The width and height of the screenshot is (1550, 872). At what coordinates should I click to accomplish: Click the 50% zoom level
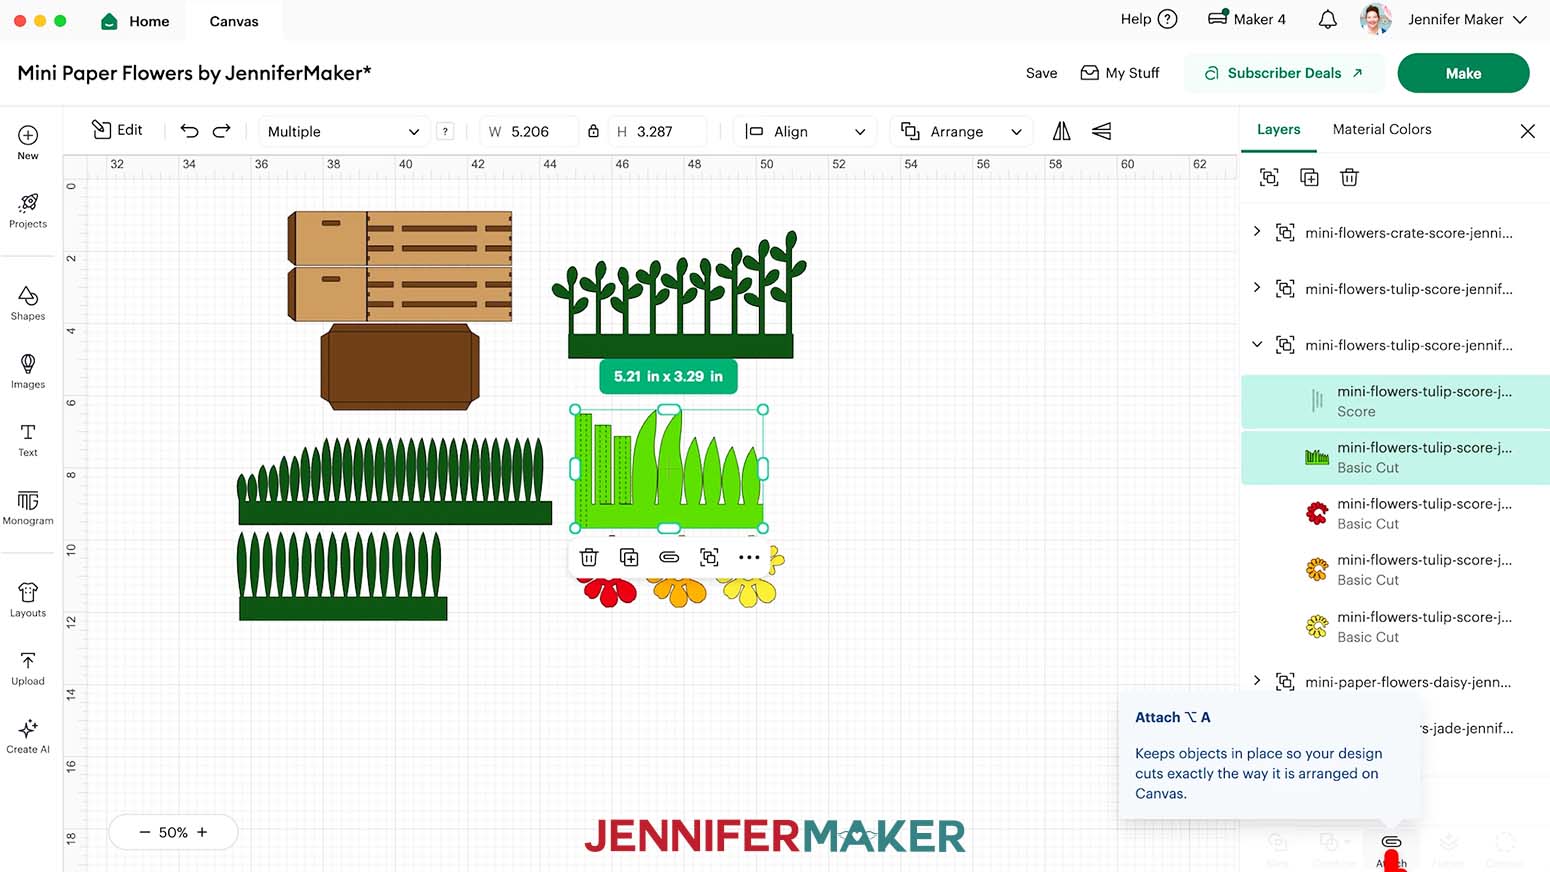(x=173, y=832)
